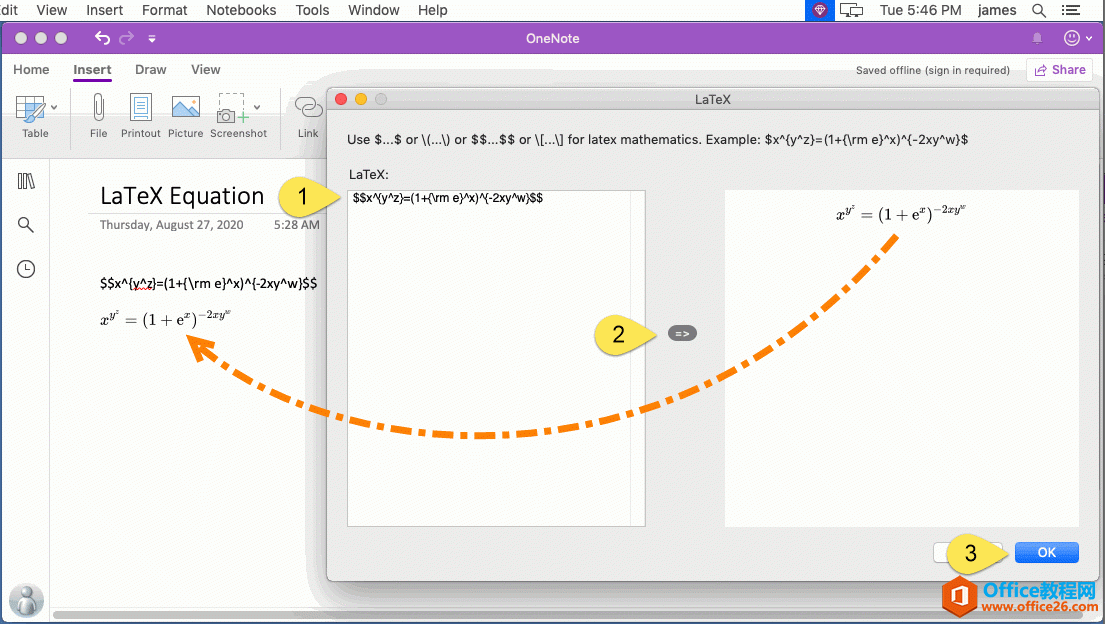Open the Notification Center list icon
Screen dimensions: 1105x624
point(1071,10)
